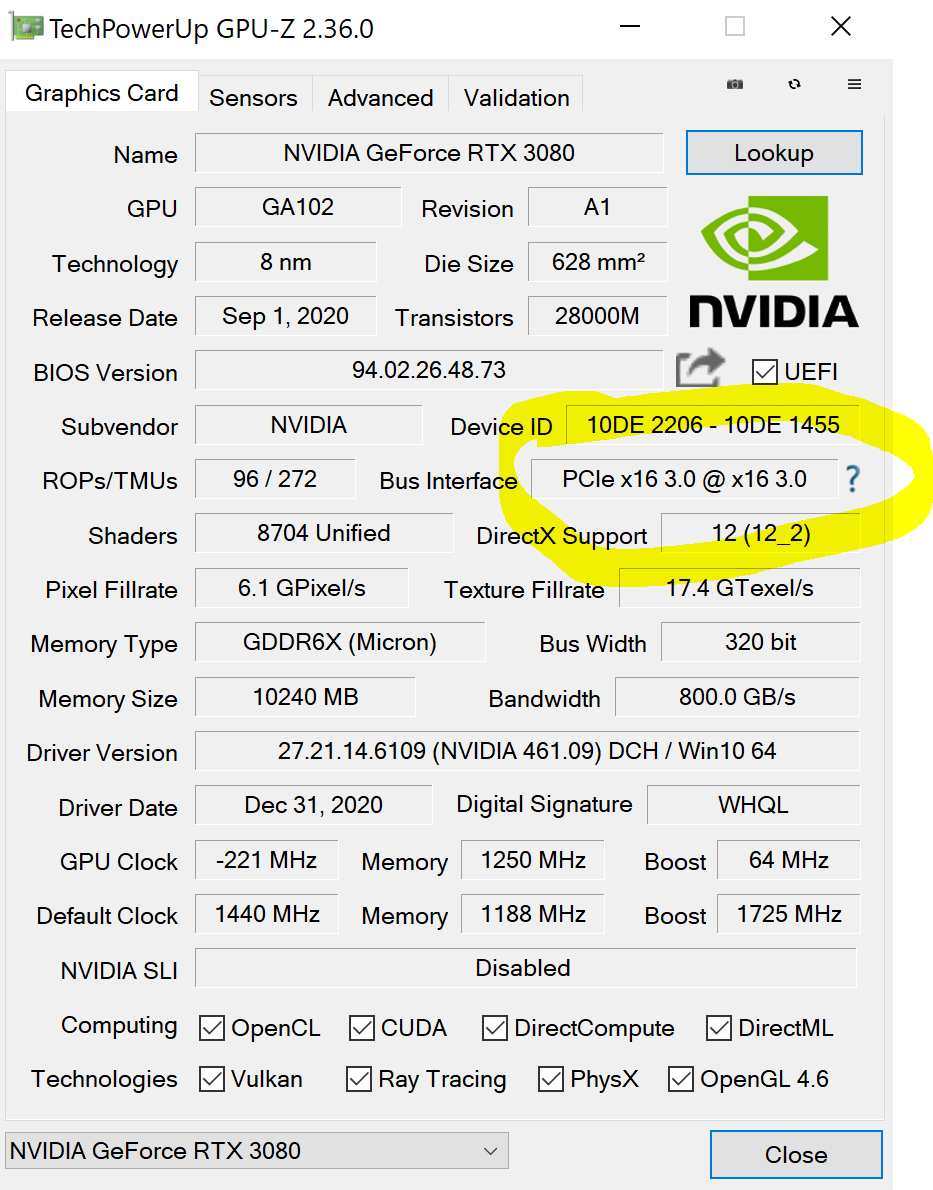
Task: Click the Bus Width field 320 bit
Action: [x=761, y=642]
